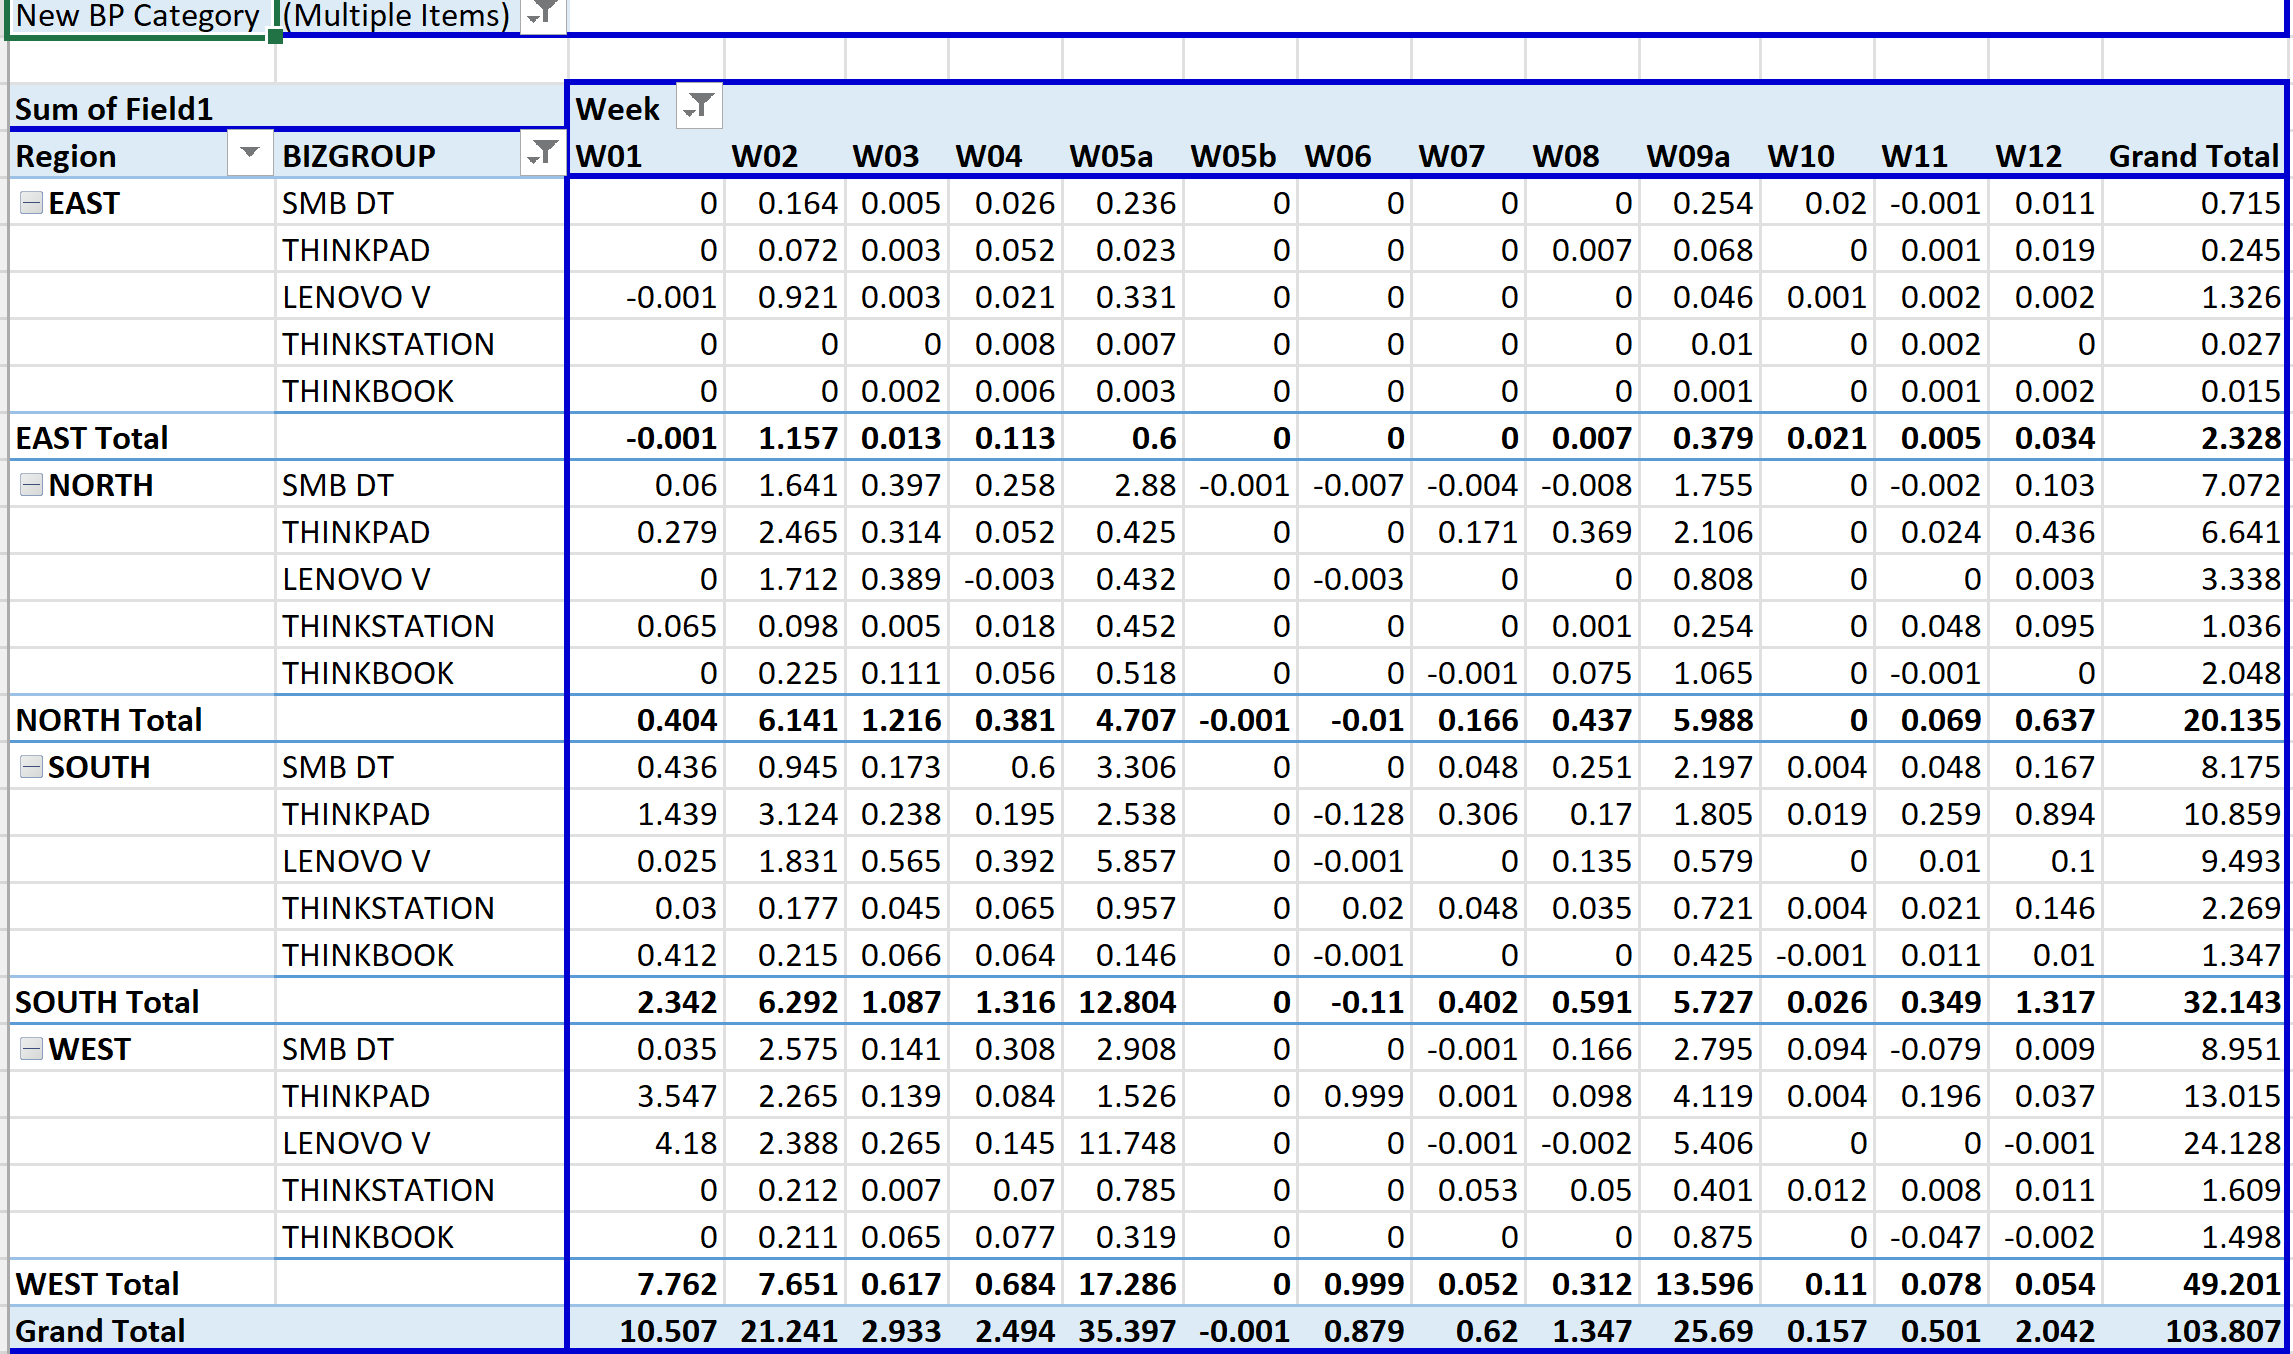This screenshot has height=1354, width=2293.
Task: Select the W09a column header cell
Action: (1687, 156)
